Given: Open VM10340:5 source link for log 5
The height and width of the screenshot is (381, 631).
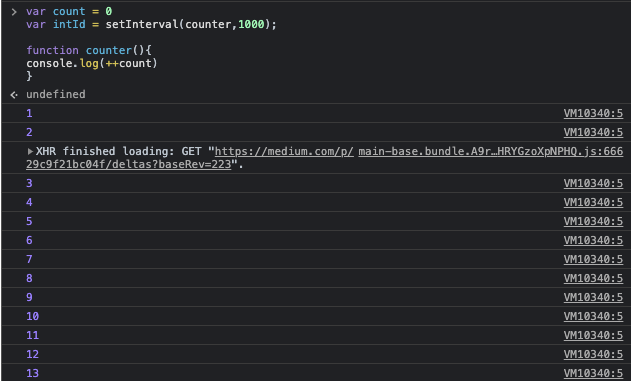Looking at the screenshot, I should tap(593, 221).
